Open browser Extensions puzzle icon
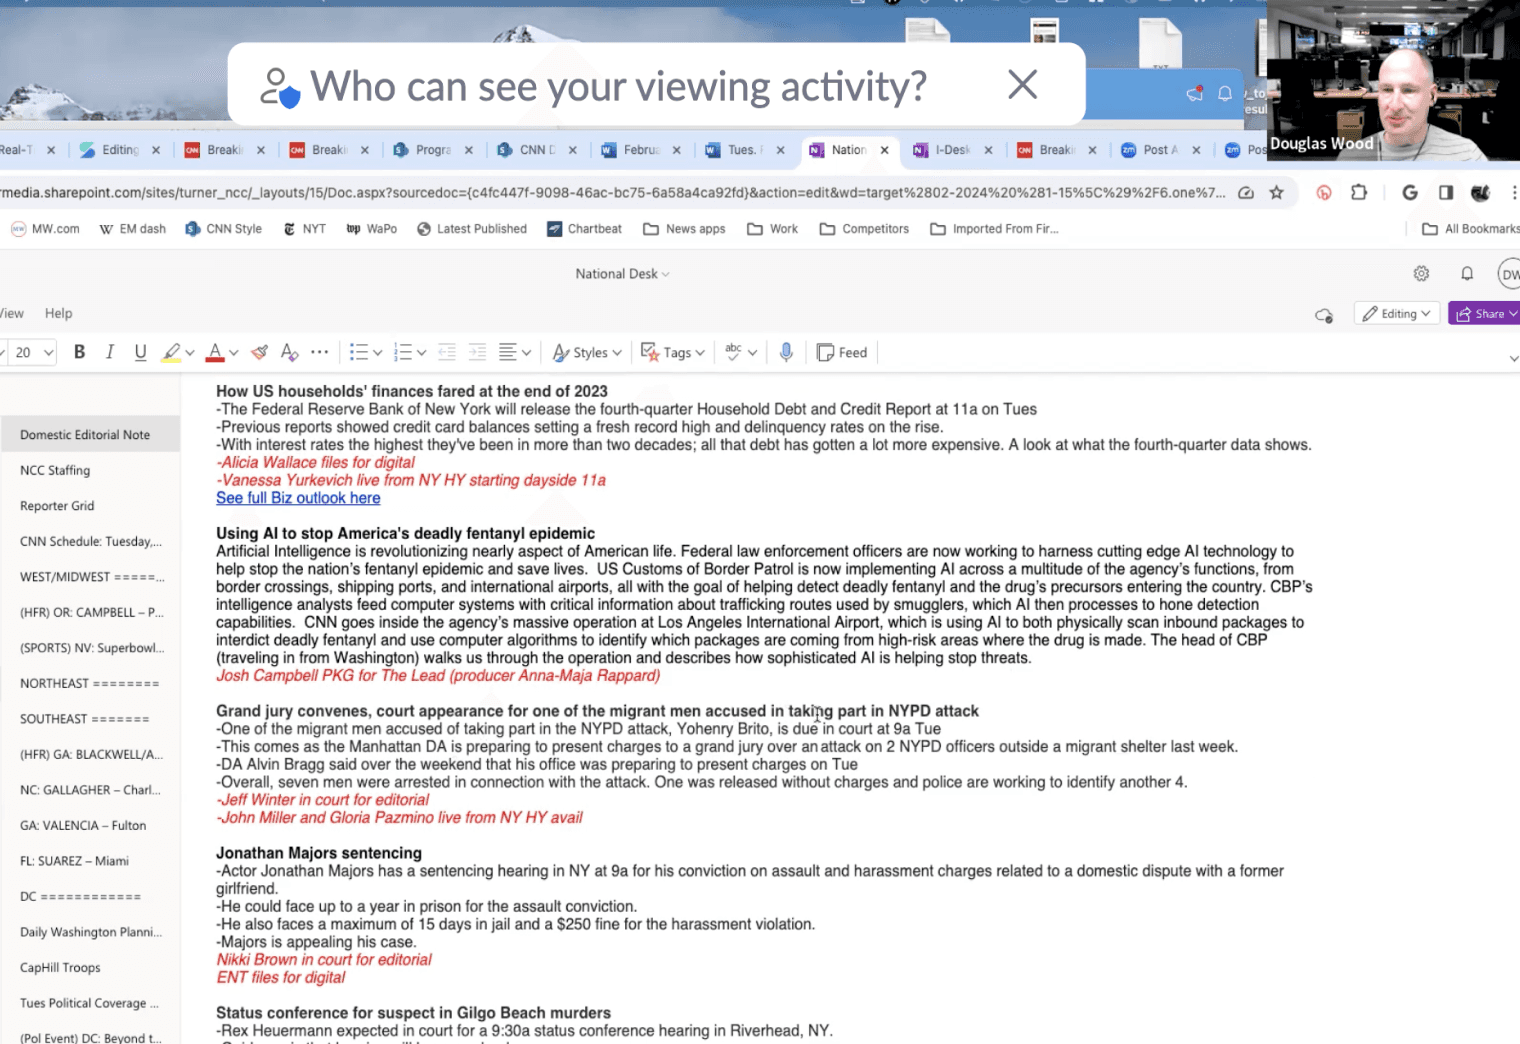The image size is (1520, 1044). pyautogui.click(x=1358, y=192)
